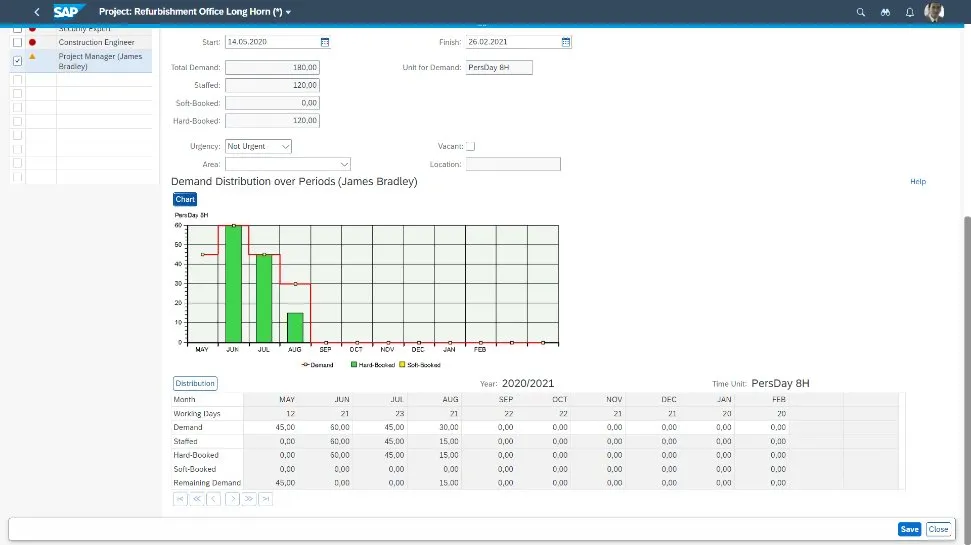Select the Construction Engineer row checkbox
The image size is (971, 545).
[17, 42]
